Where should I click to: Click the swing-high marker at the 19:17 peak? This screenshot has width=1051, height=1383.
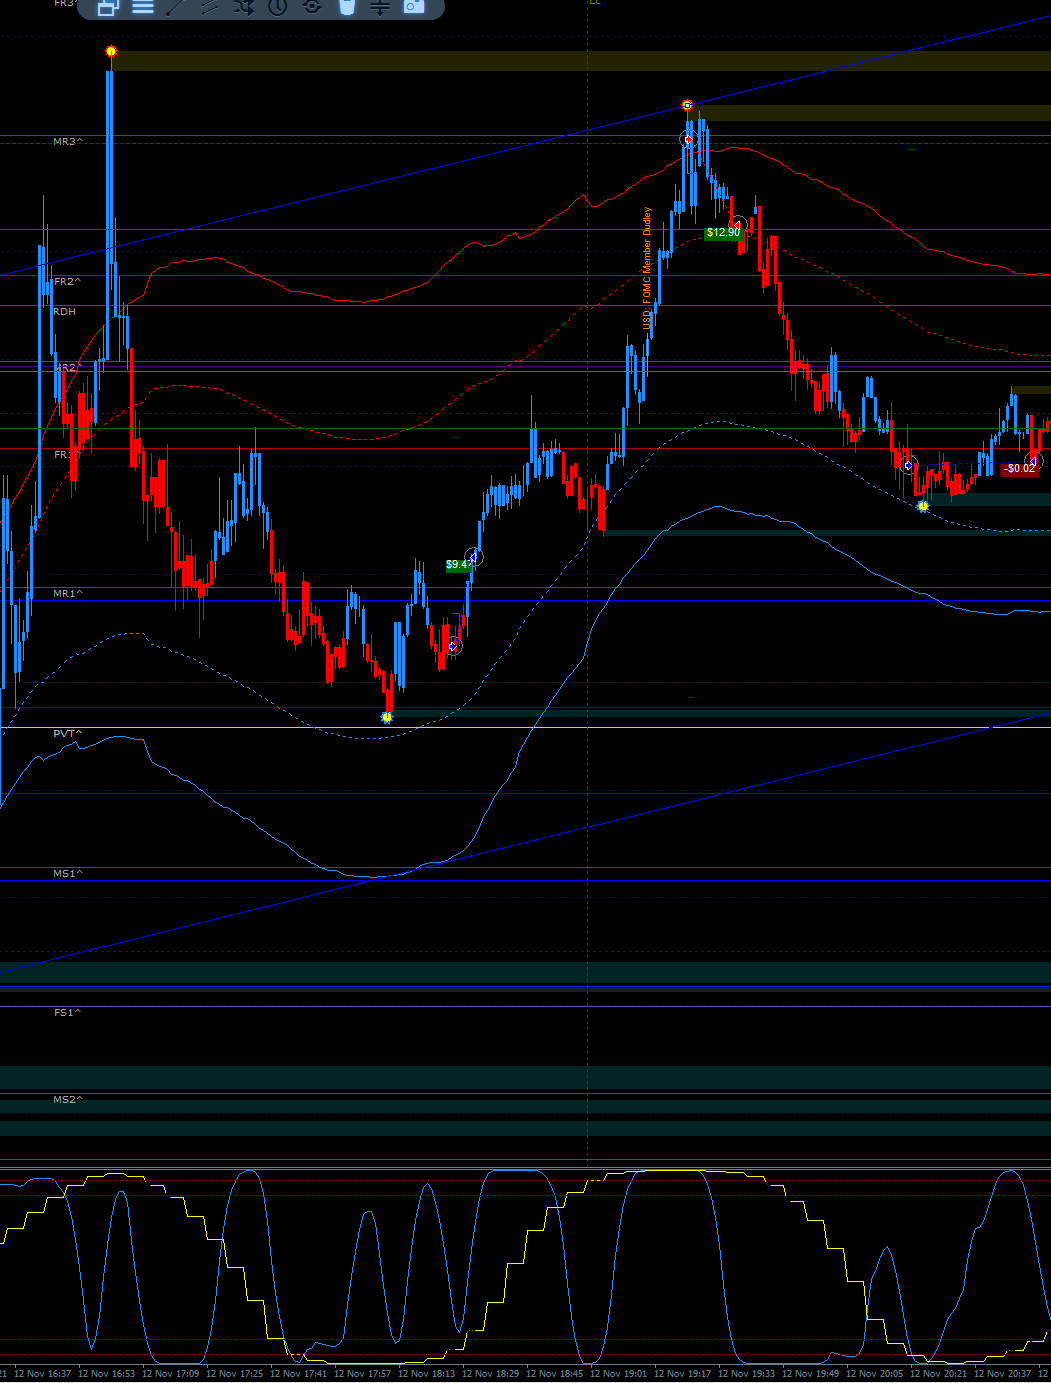(x=687, y=105)
